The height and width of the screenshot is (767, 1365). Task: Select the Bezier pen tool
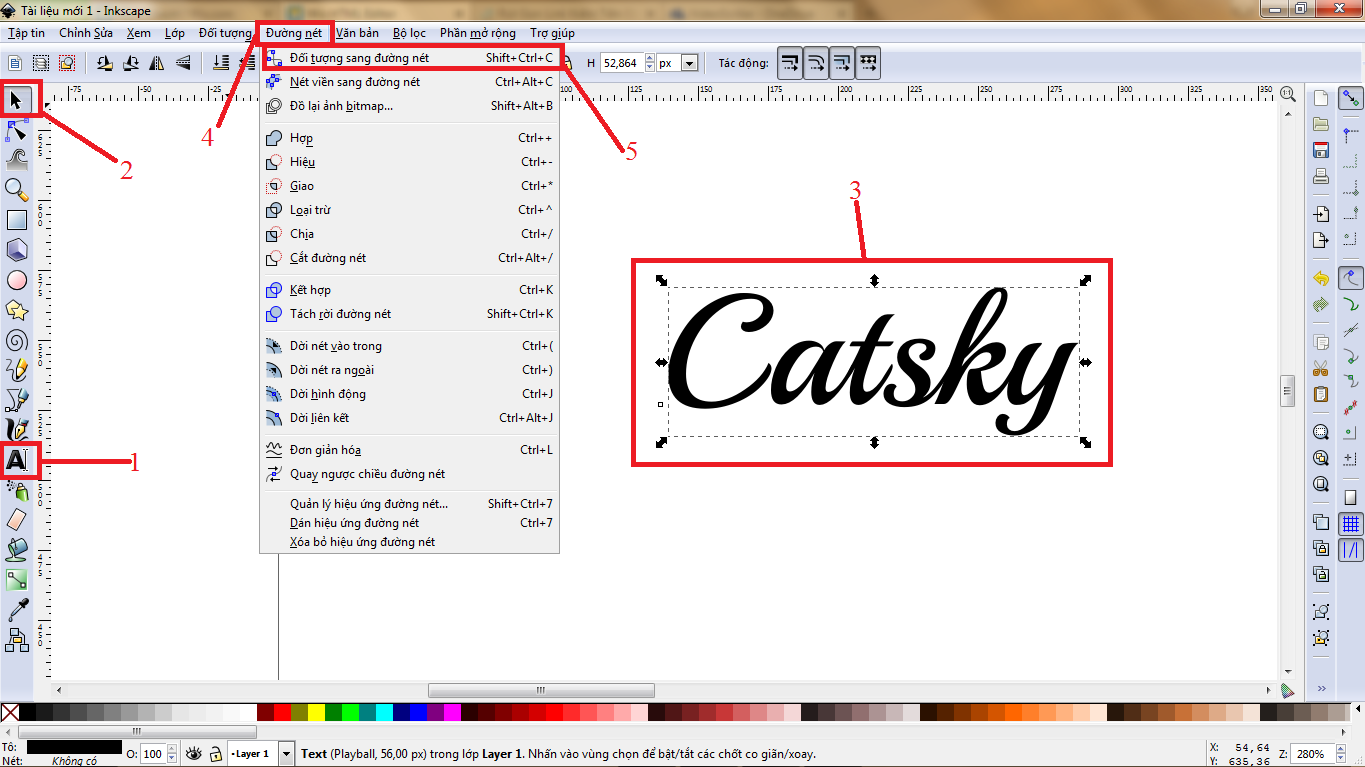pos(17,400)
